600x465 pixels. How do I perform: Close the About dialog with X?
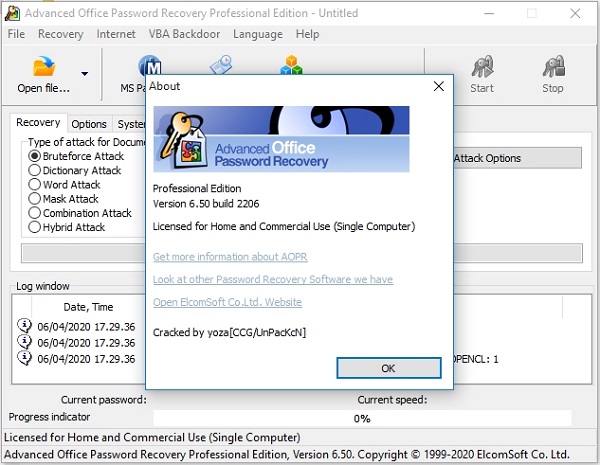pyautogui.click(x=438, y=86)
